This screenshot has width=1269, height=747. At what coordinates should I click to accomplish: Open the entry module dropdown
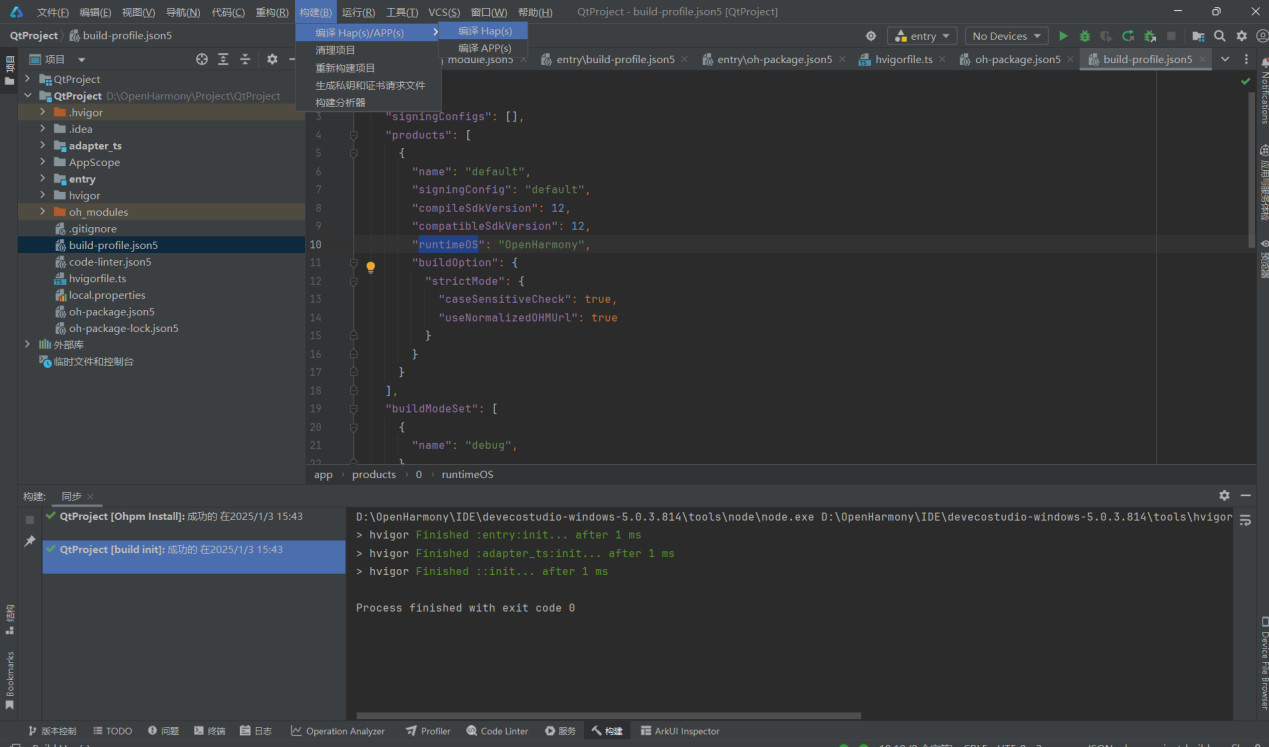[922, 36]
